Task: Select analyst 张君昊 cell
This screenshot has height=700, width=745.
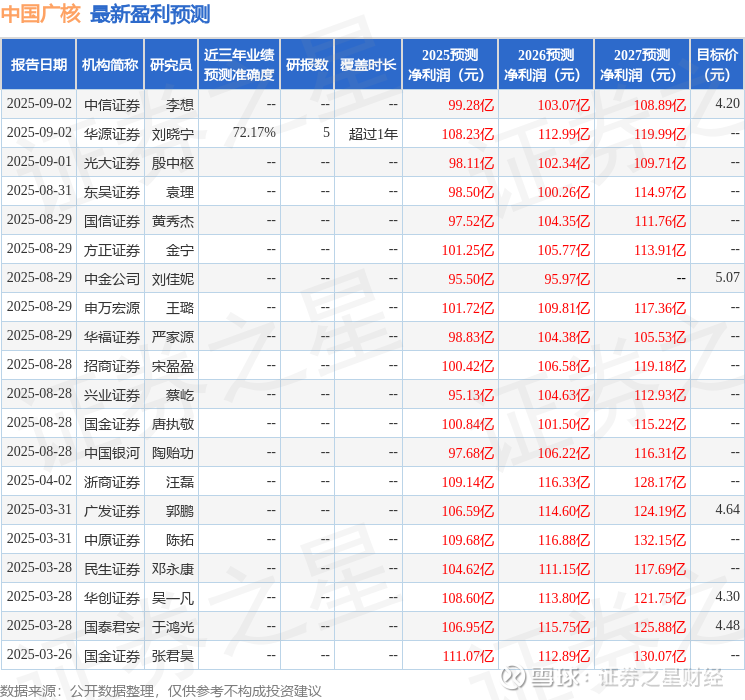Action: pos(173,656)
